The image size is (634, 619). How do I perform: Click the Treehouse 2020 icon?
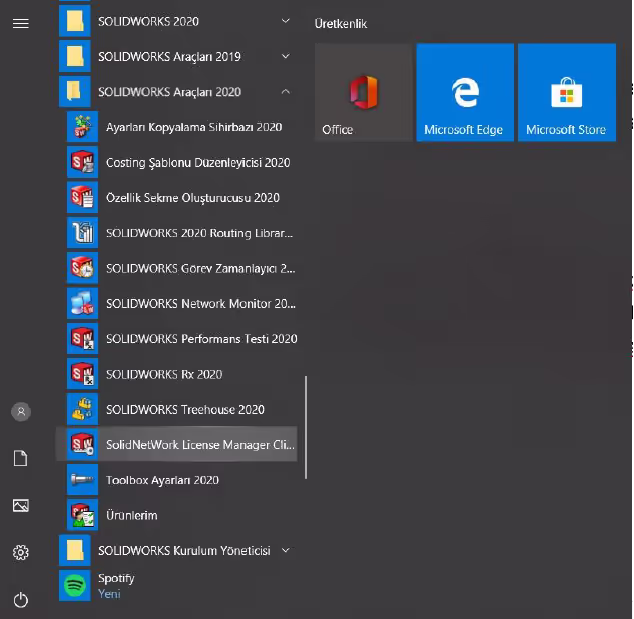pos(82,409)
